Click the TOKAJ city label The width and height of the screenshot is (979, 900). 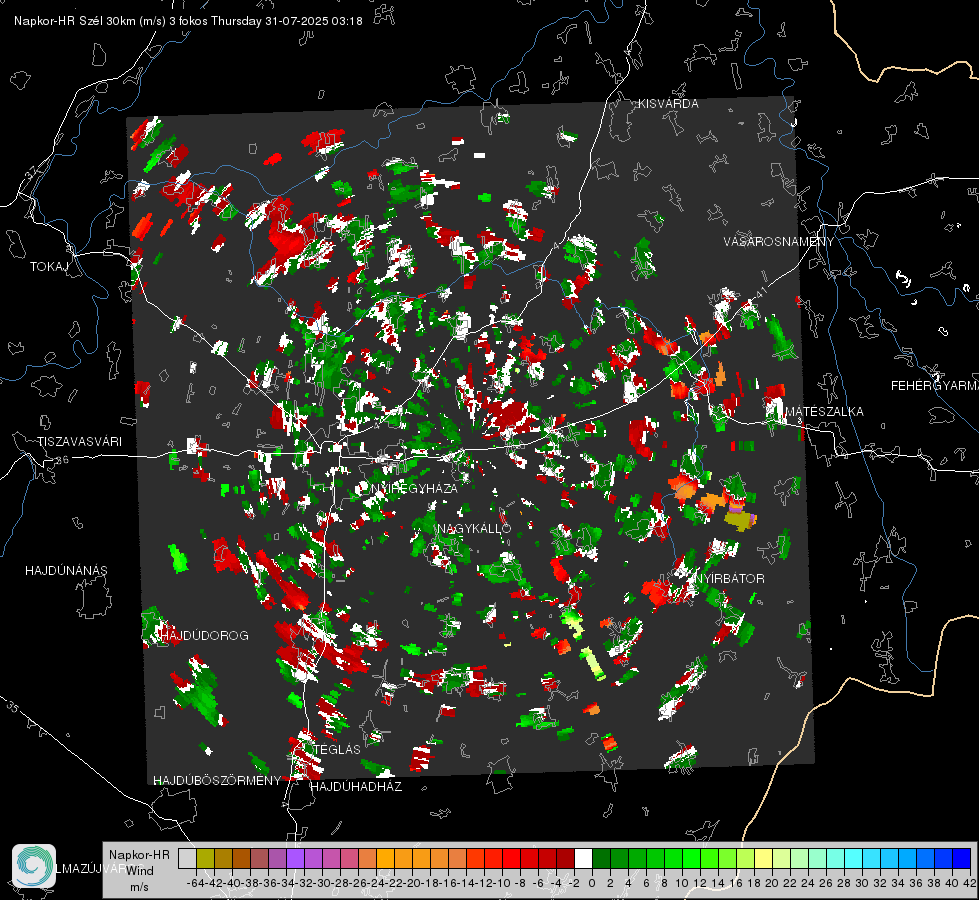coord(49,267)
